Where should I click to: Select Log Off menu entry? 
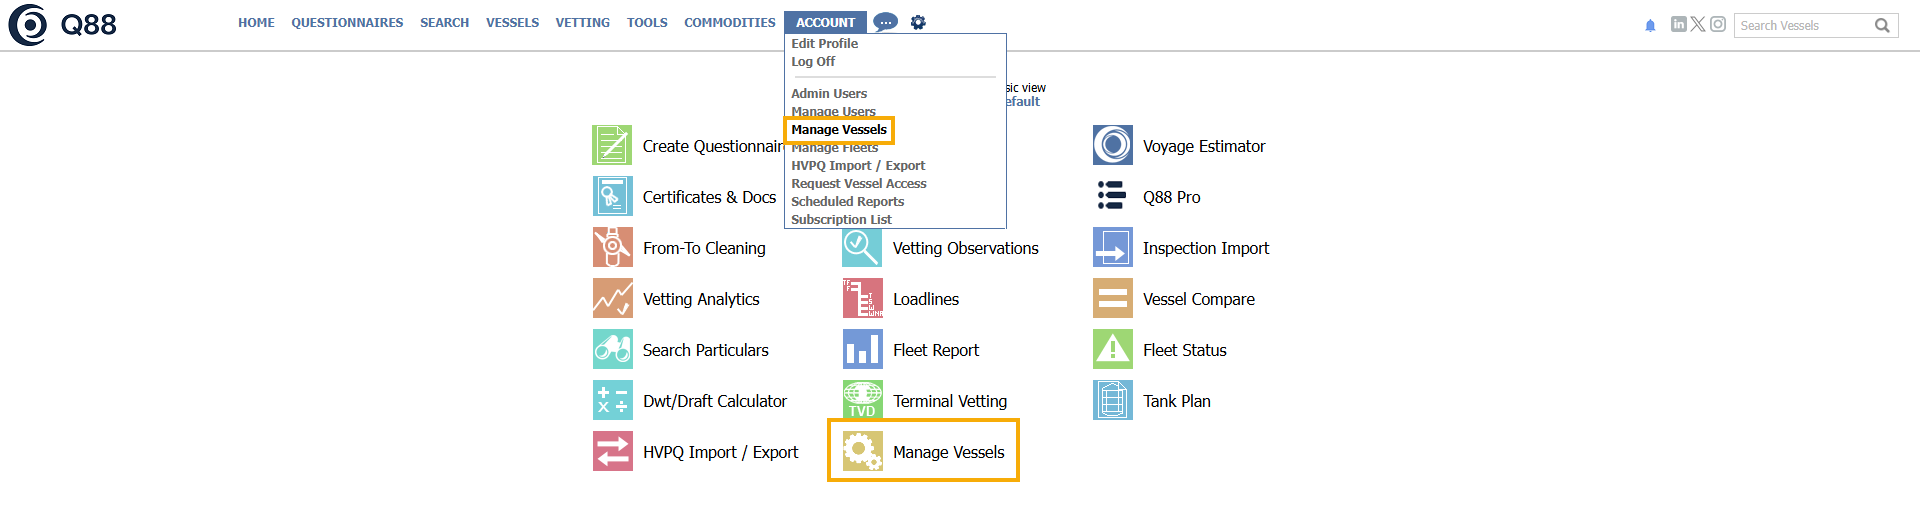(x=812, y=62)
